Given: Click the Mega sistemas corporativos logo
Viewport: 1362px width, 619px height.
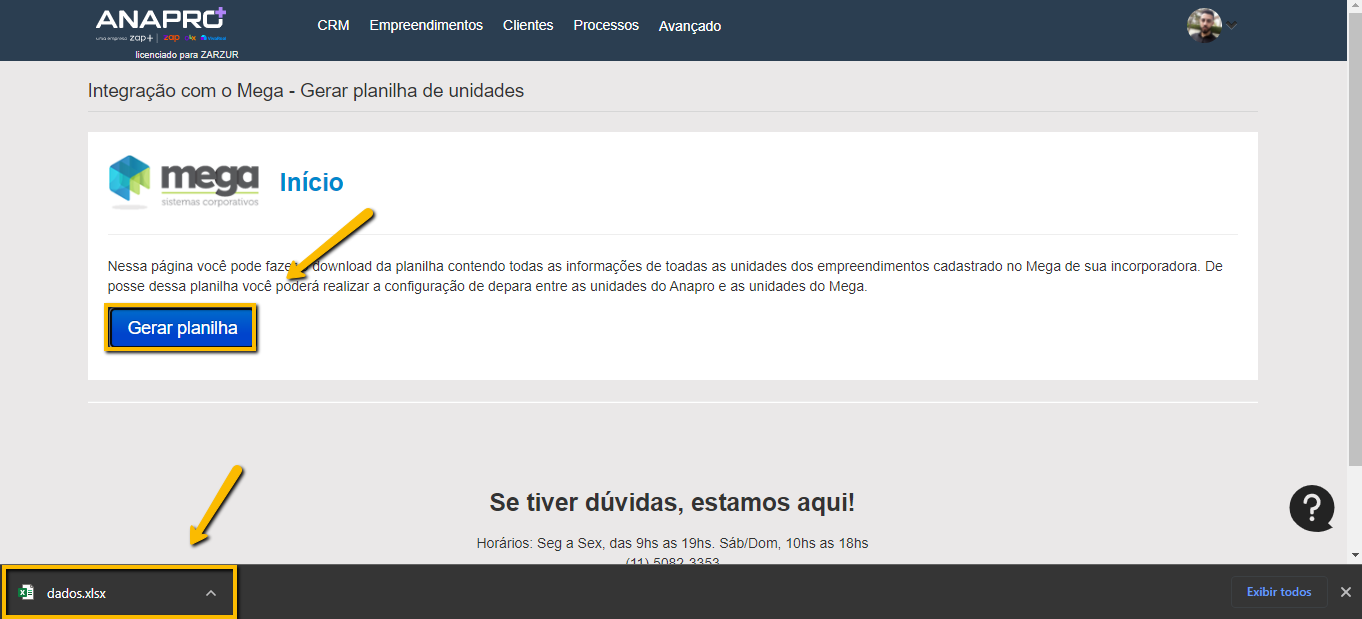Looking at the screenshot, I should (184, 182).
